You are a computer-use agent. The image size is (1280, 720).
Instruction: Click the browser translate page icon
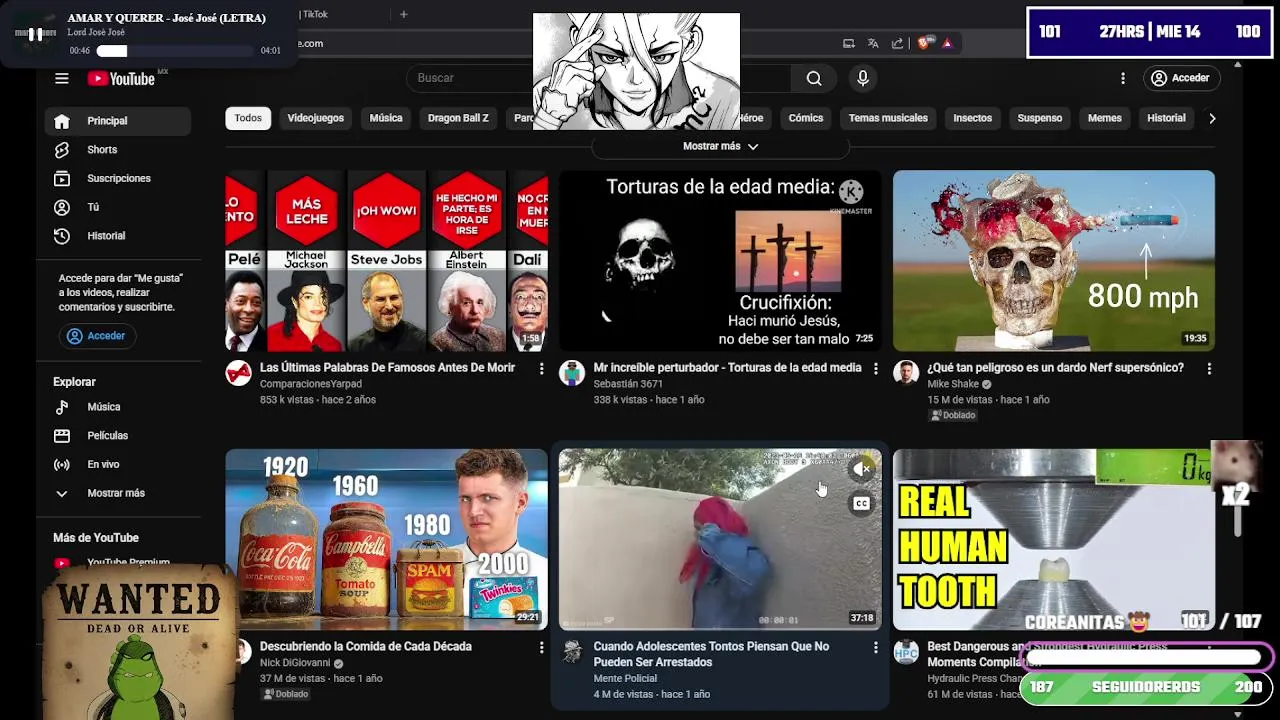click(873, 43)
